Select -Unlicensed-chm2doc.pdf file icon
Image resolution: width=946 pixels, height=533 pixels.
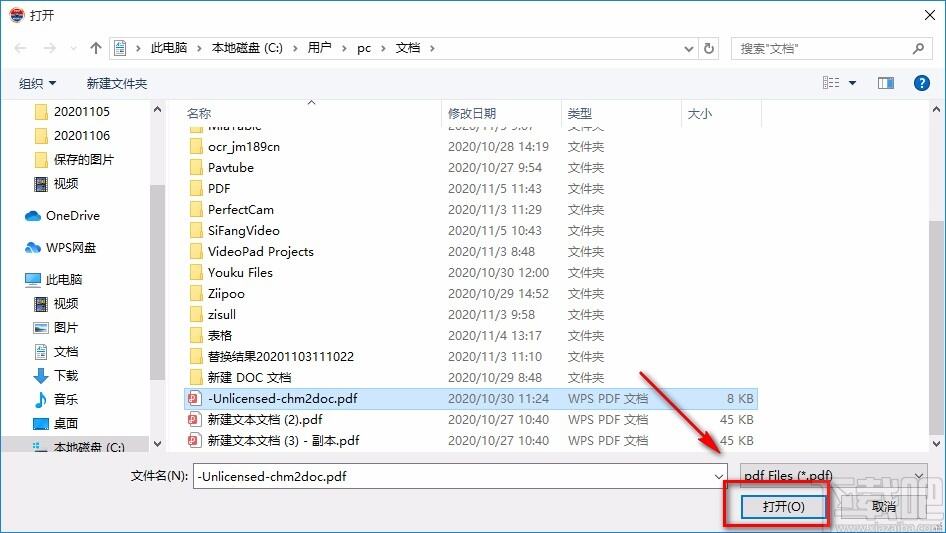(x=194, y=398)
